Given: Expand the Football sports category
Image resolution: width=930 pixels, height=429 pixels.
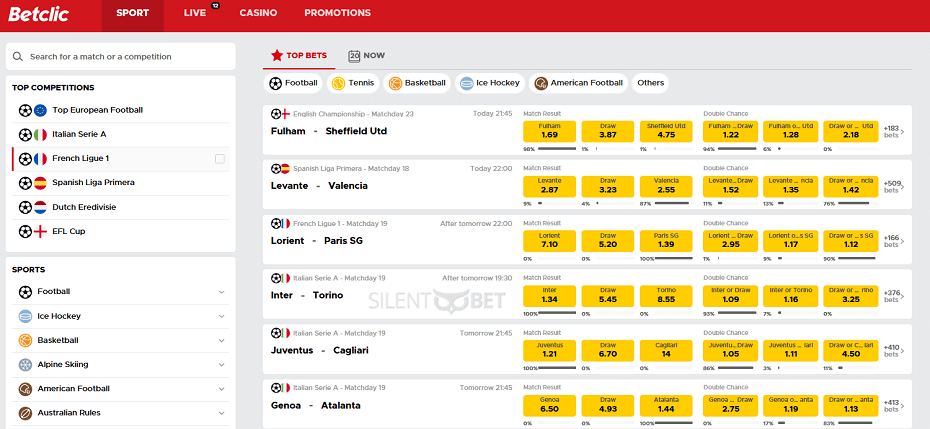Looking at the screenshot, I should click(221, 292).
